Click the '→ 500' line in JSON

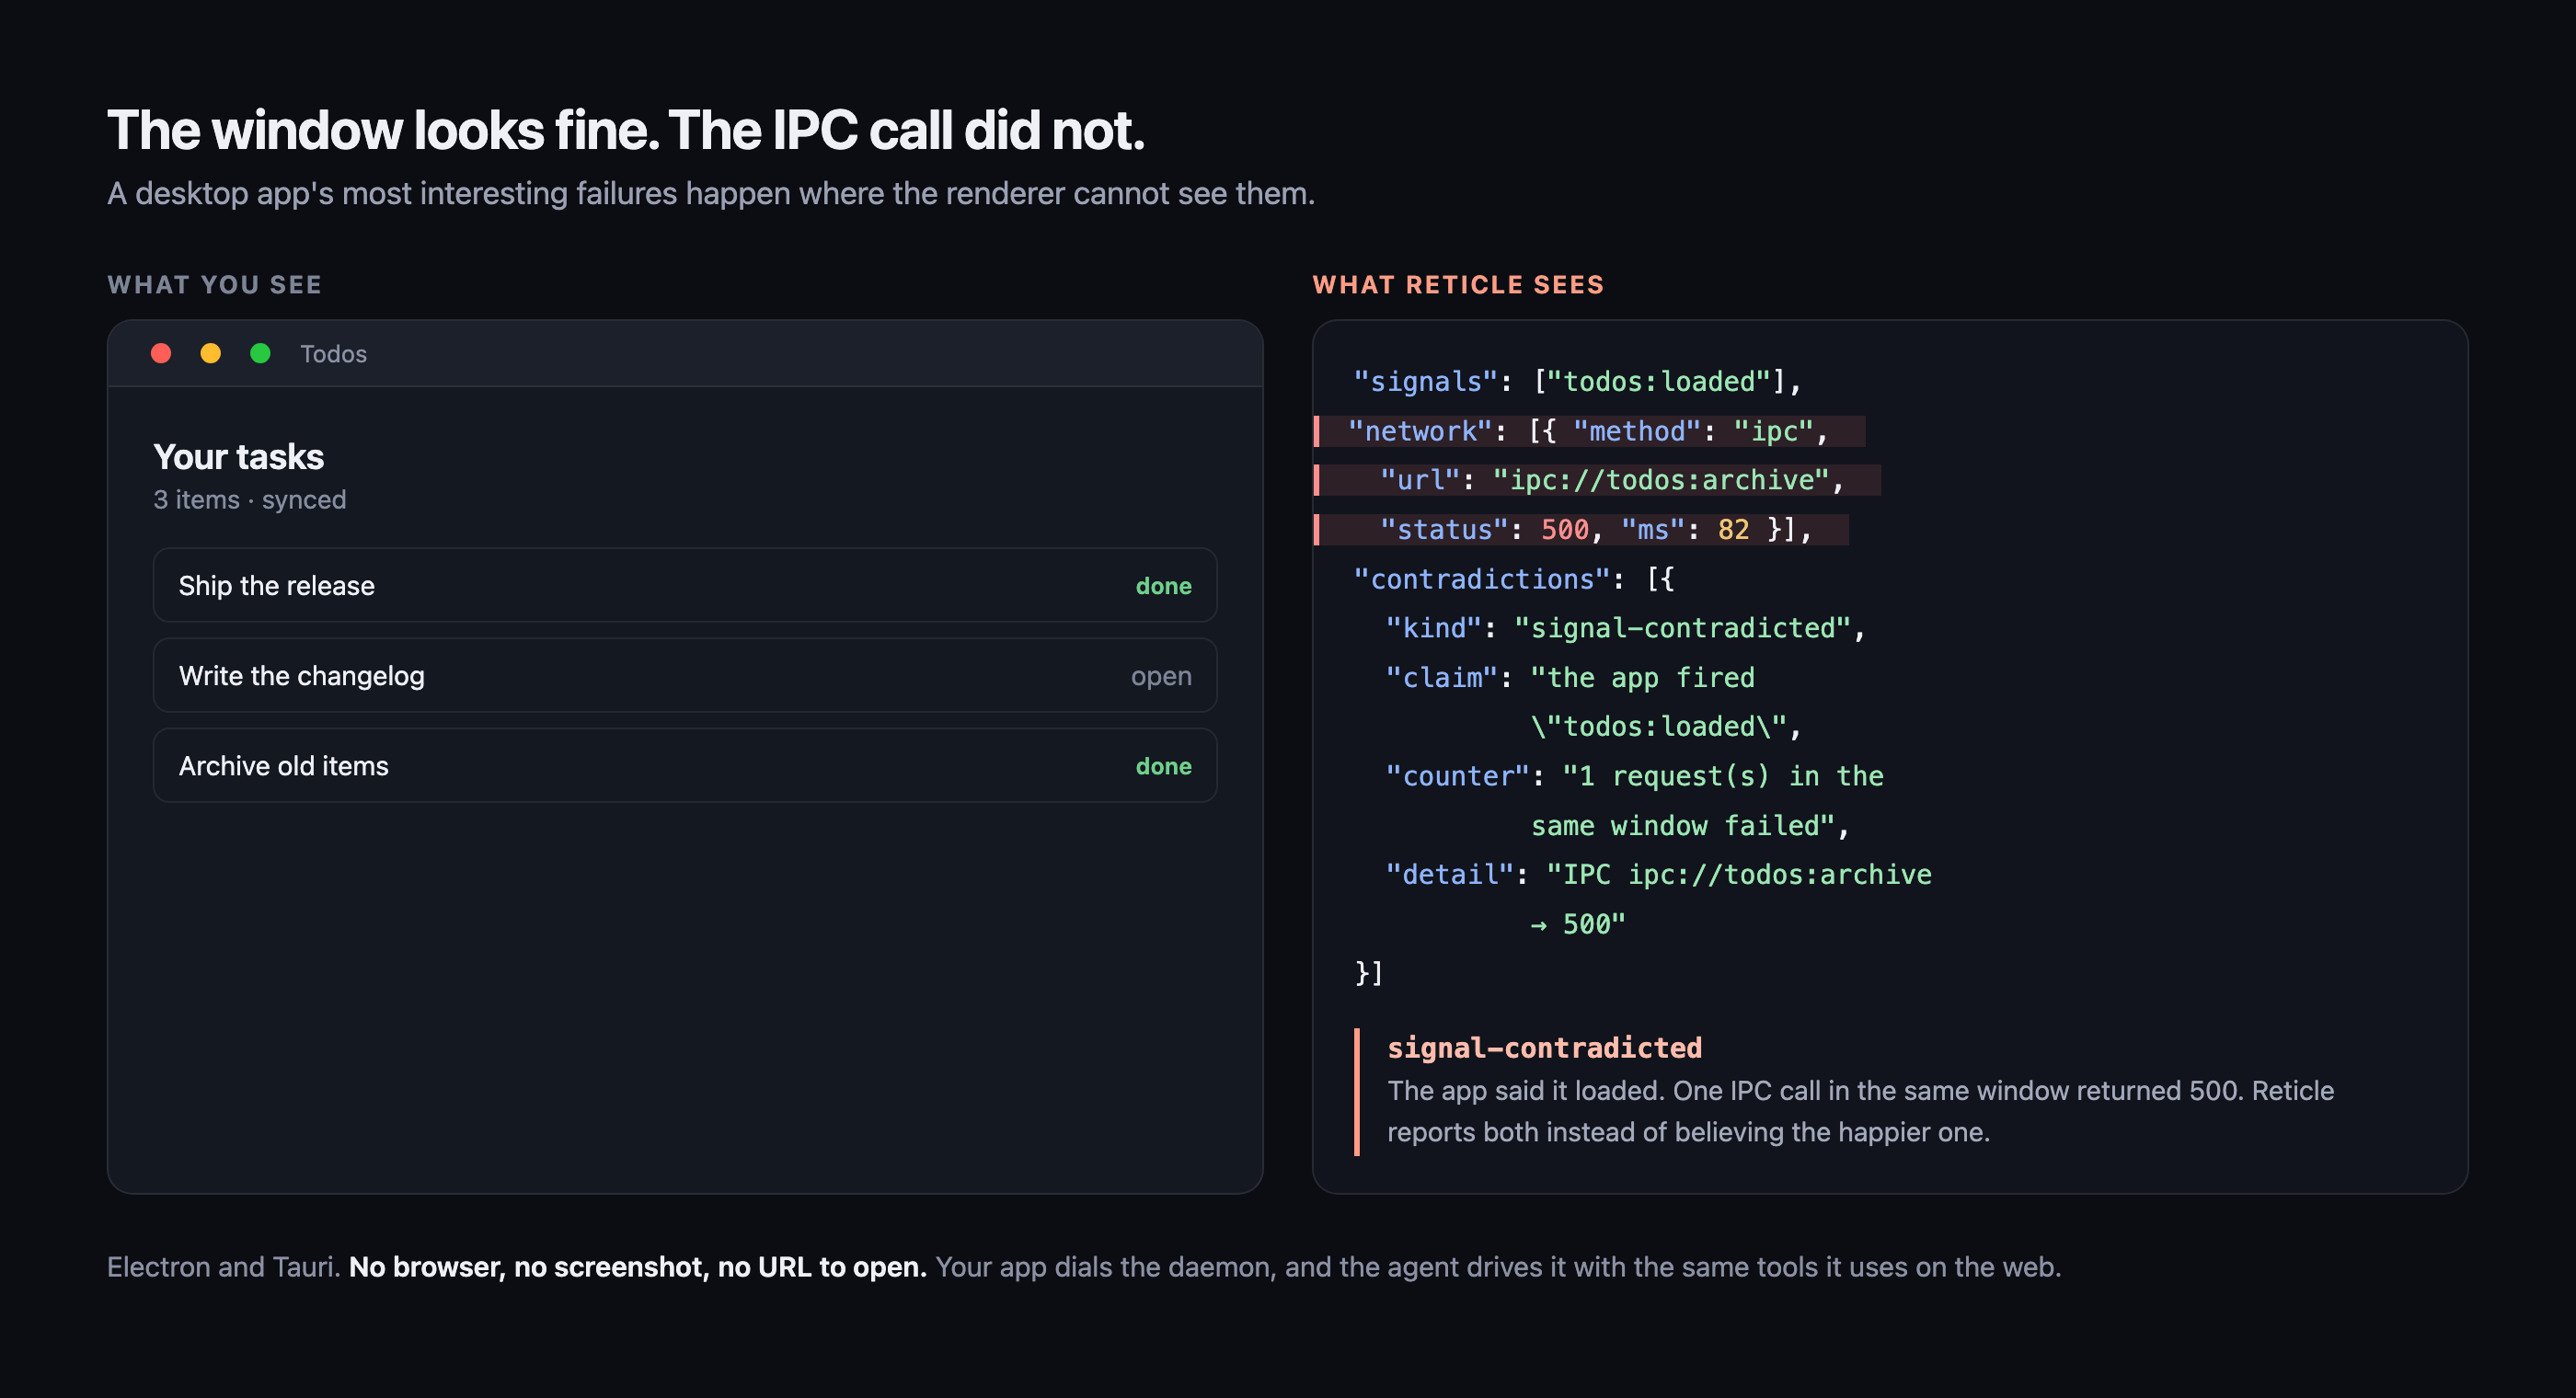tap(1577, 924)
